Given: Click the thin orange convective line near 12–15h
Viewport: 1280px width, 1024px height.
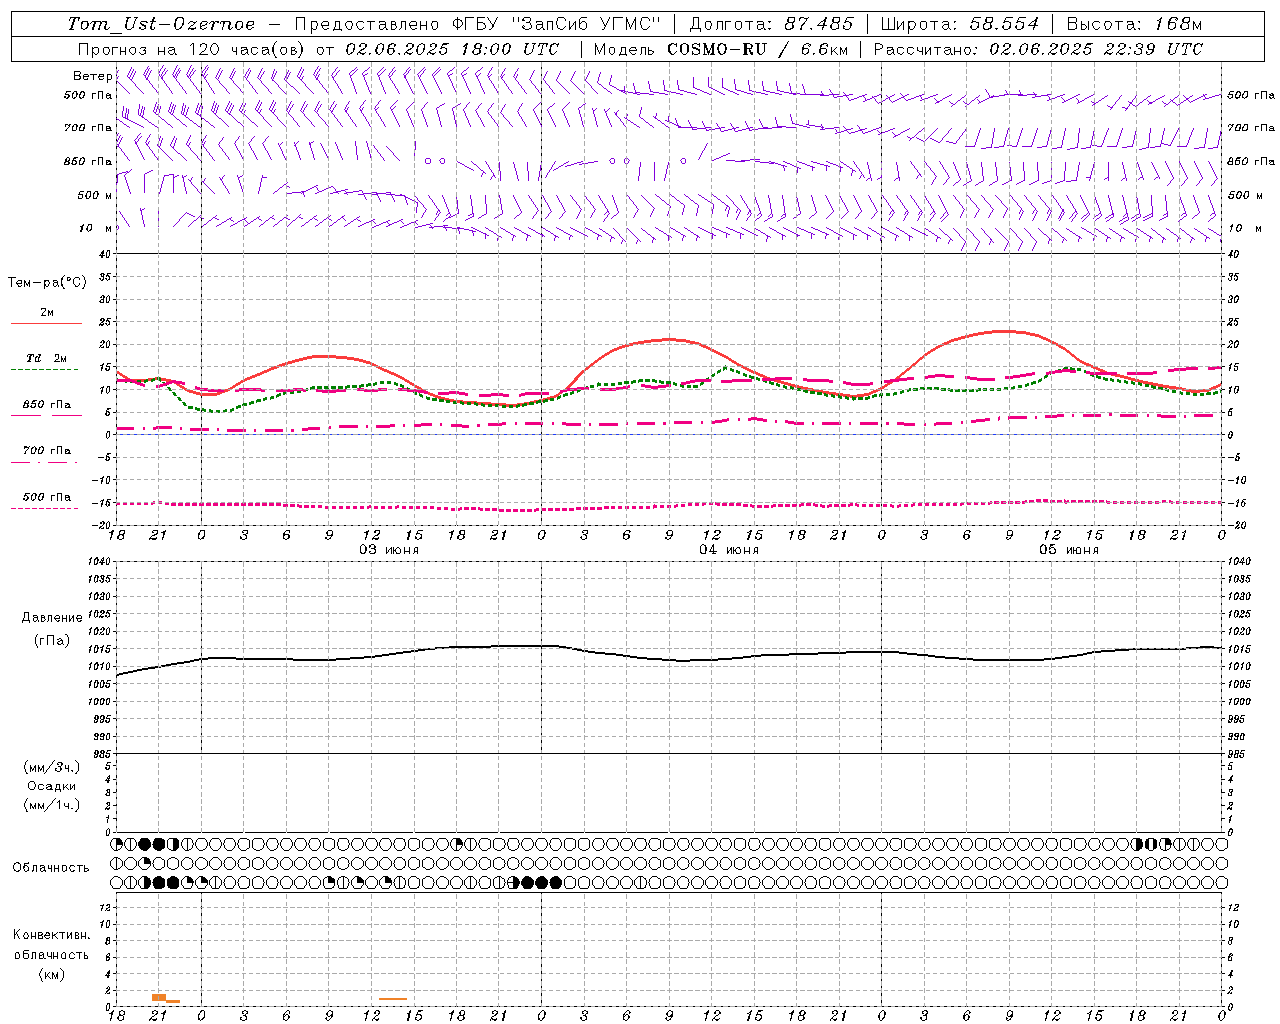Looking at the screenshot, I should tap(393, 999).
